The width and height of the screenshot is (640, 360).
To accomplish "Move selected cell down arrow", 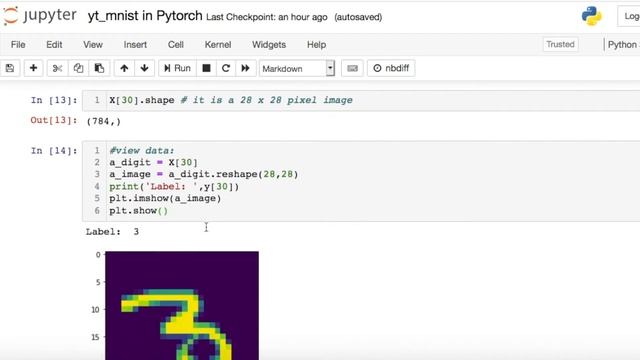I will point(144,68).
